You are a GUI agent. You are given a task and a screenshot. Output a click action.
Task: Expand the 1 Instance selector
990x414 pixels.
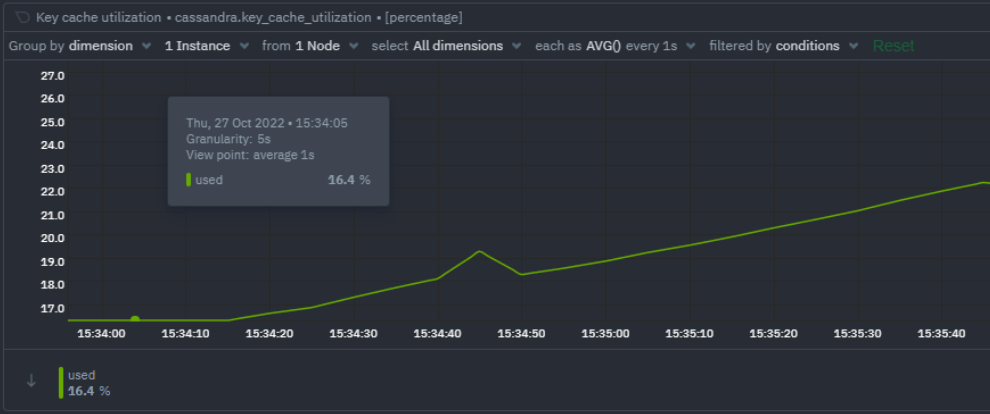tap(205, 46)
